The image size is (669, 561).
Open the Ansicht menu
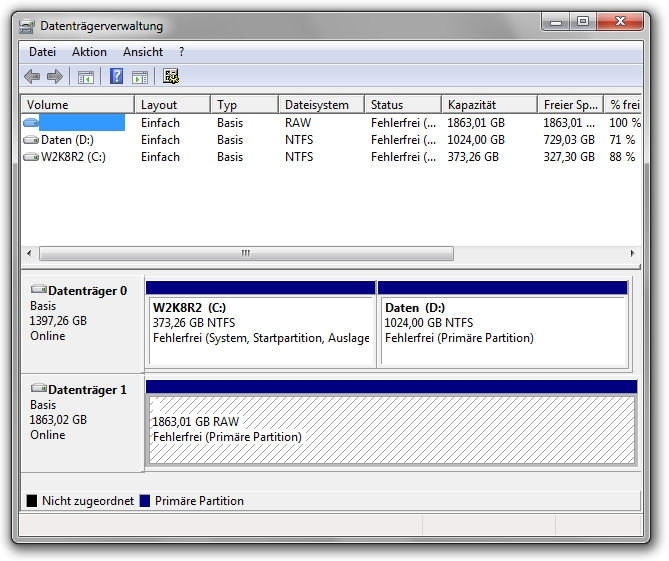tap(143, 52)
